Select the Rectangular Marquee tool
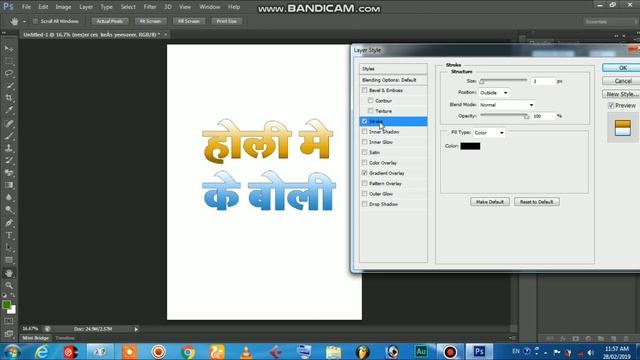The width and height of the screenshot is (640, 360). pyautogui.click(x=9, y=61)
